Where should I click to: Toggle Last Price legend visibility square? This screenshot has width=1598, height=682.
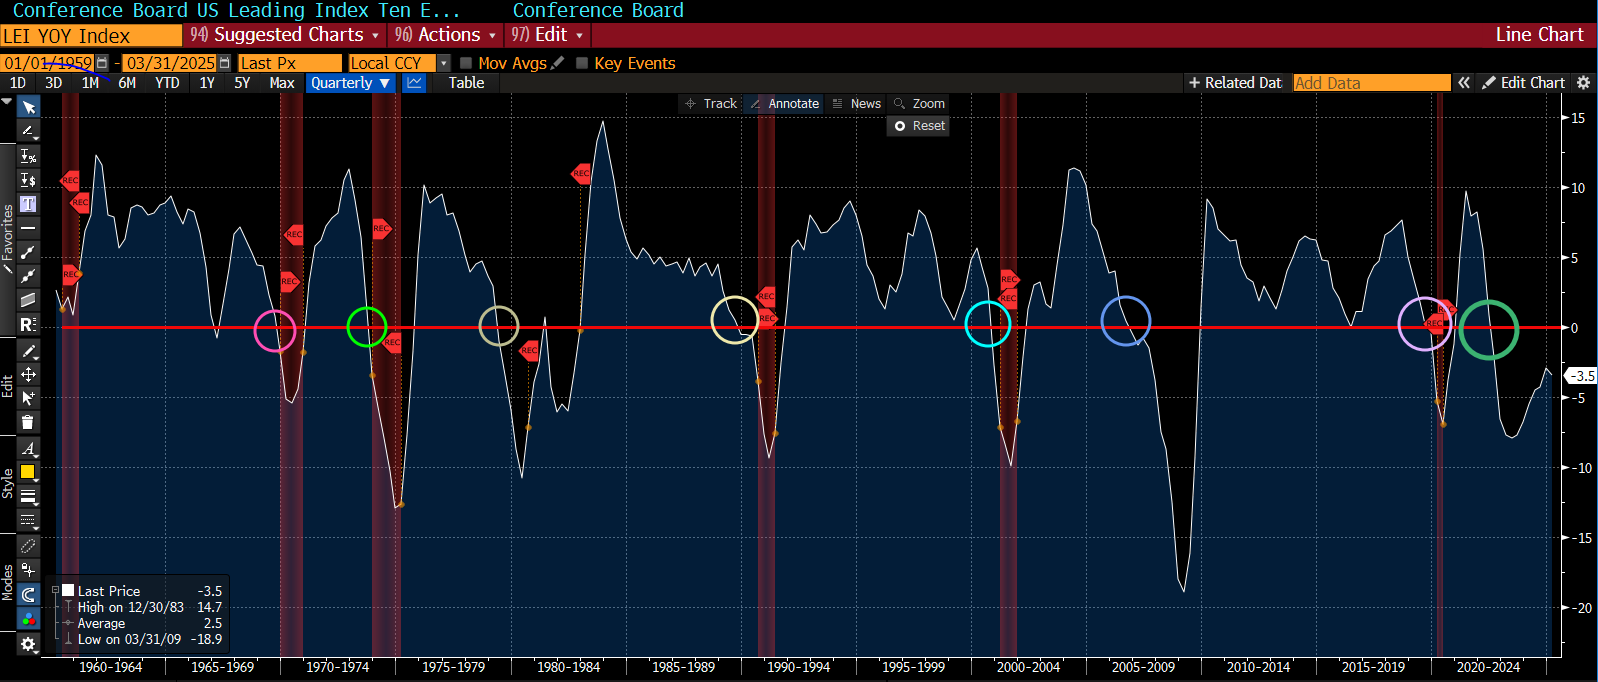click(68, 591)
